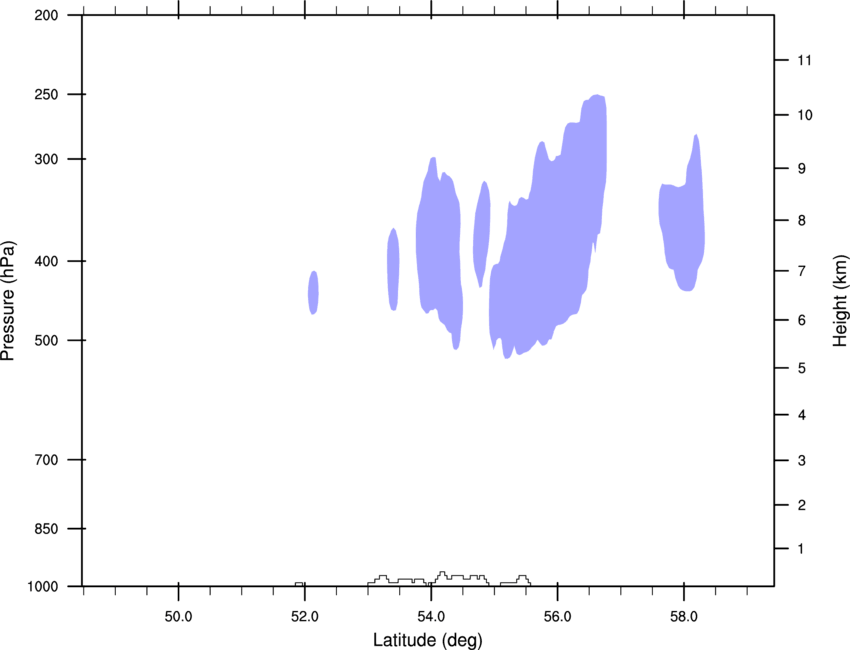Screen dimensions: 850x650
Task: Pick the 2 km height label
Action: [x=802, y=505]
